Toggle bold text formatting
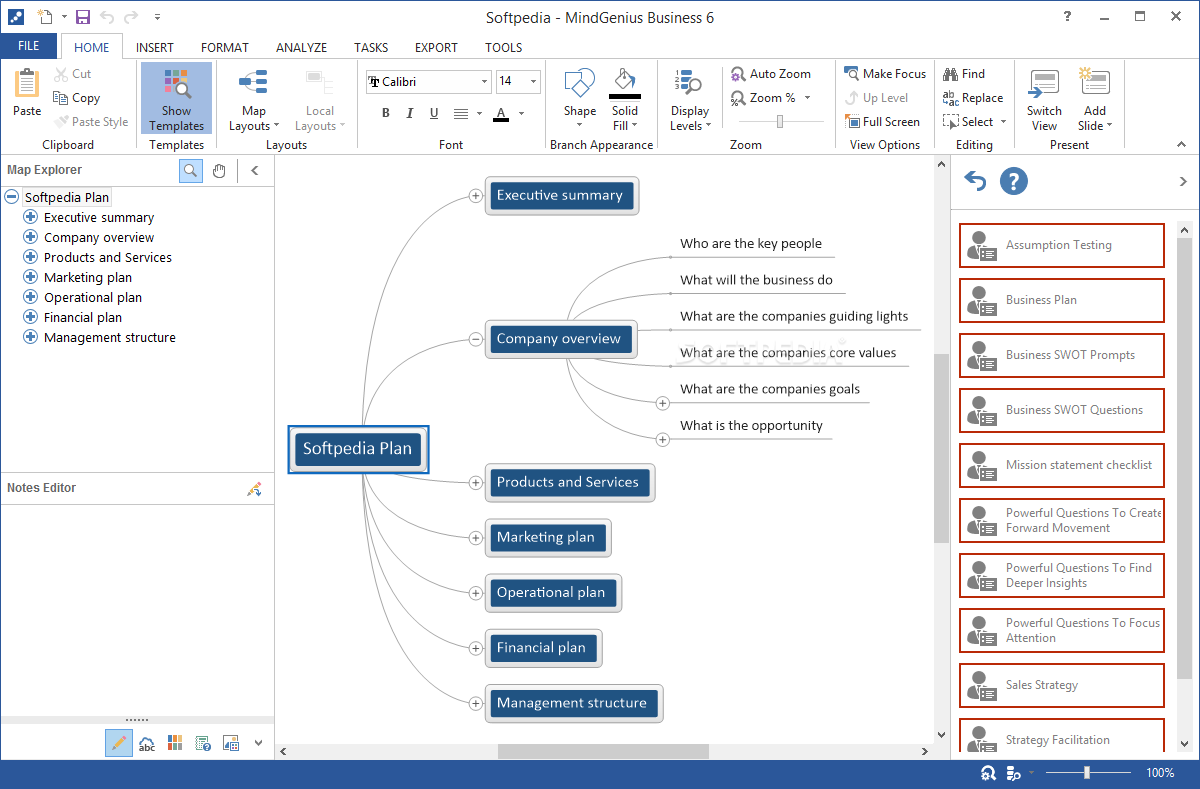Viewport: 1200px width, 789px height. 386,114
